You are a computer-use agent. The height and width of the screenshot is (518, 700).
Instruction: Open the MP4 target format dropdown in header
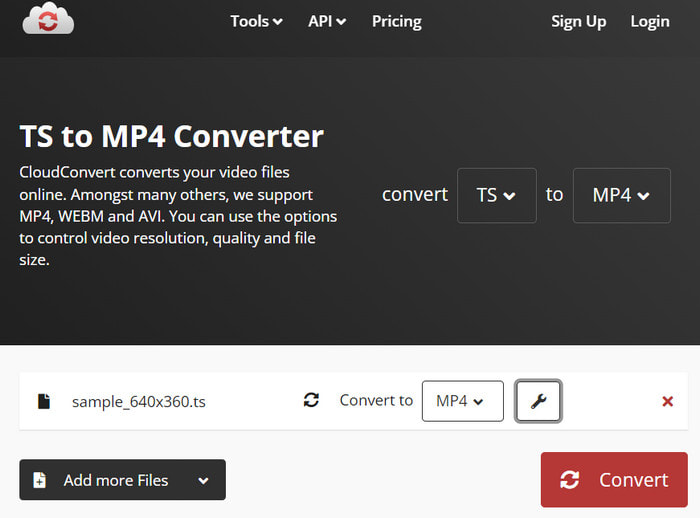click(x=621, y=195)
